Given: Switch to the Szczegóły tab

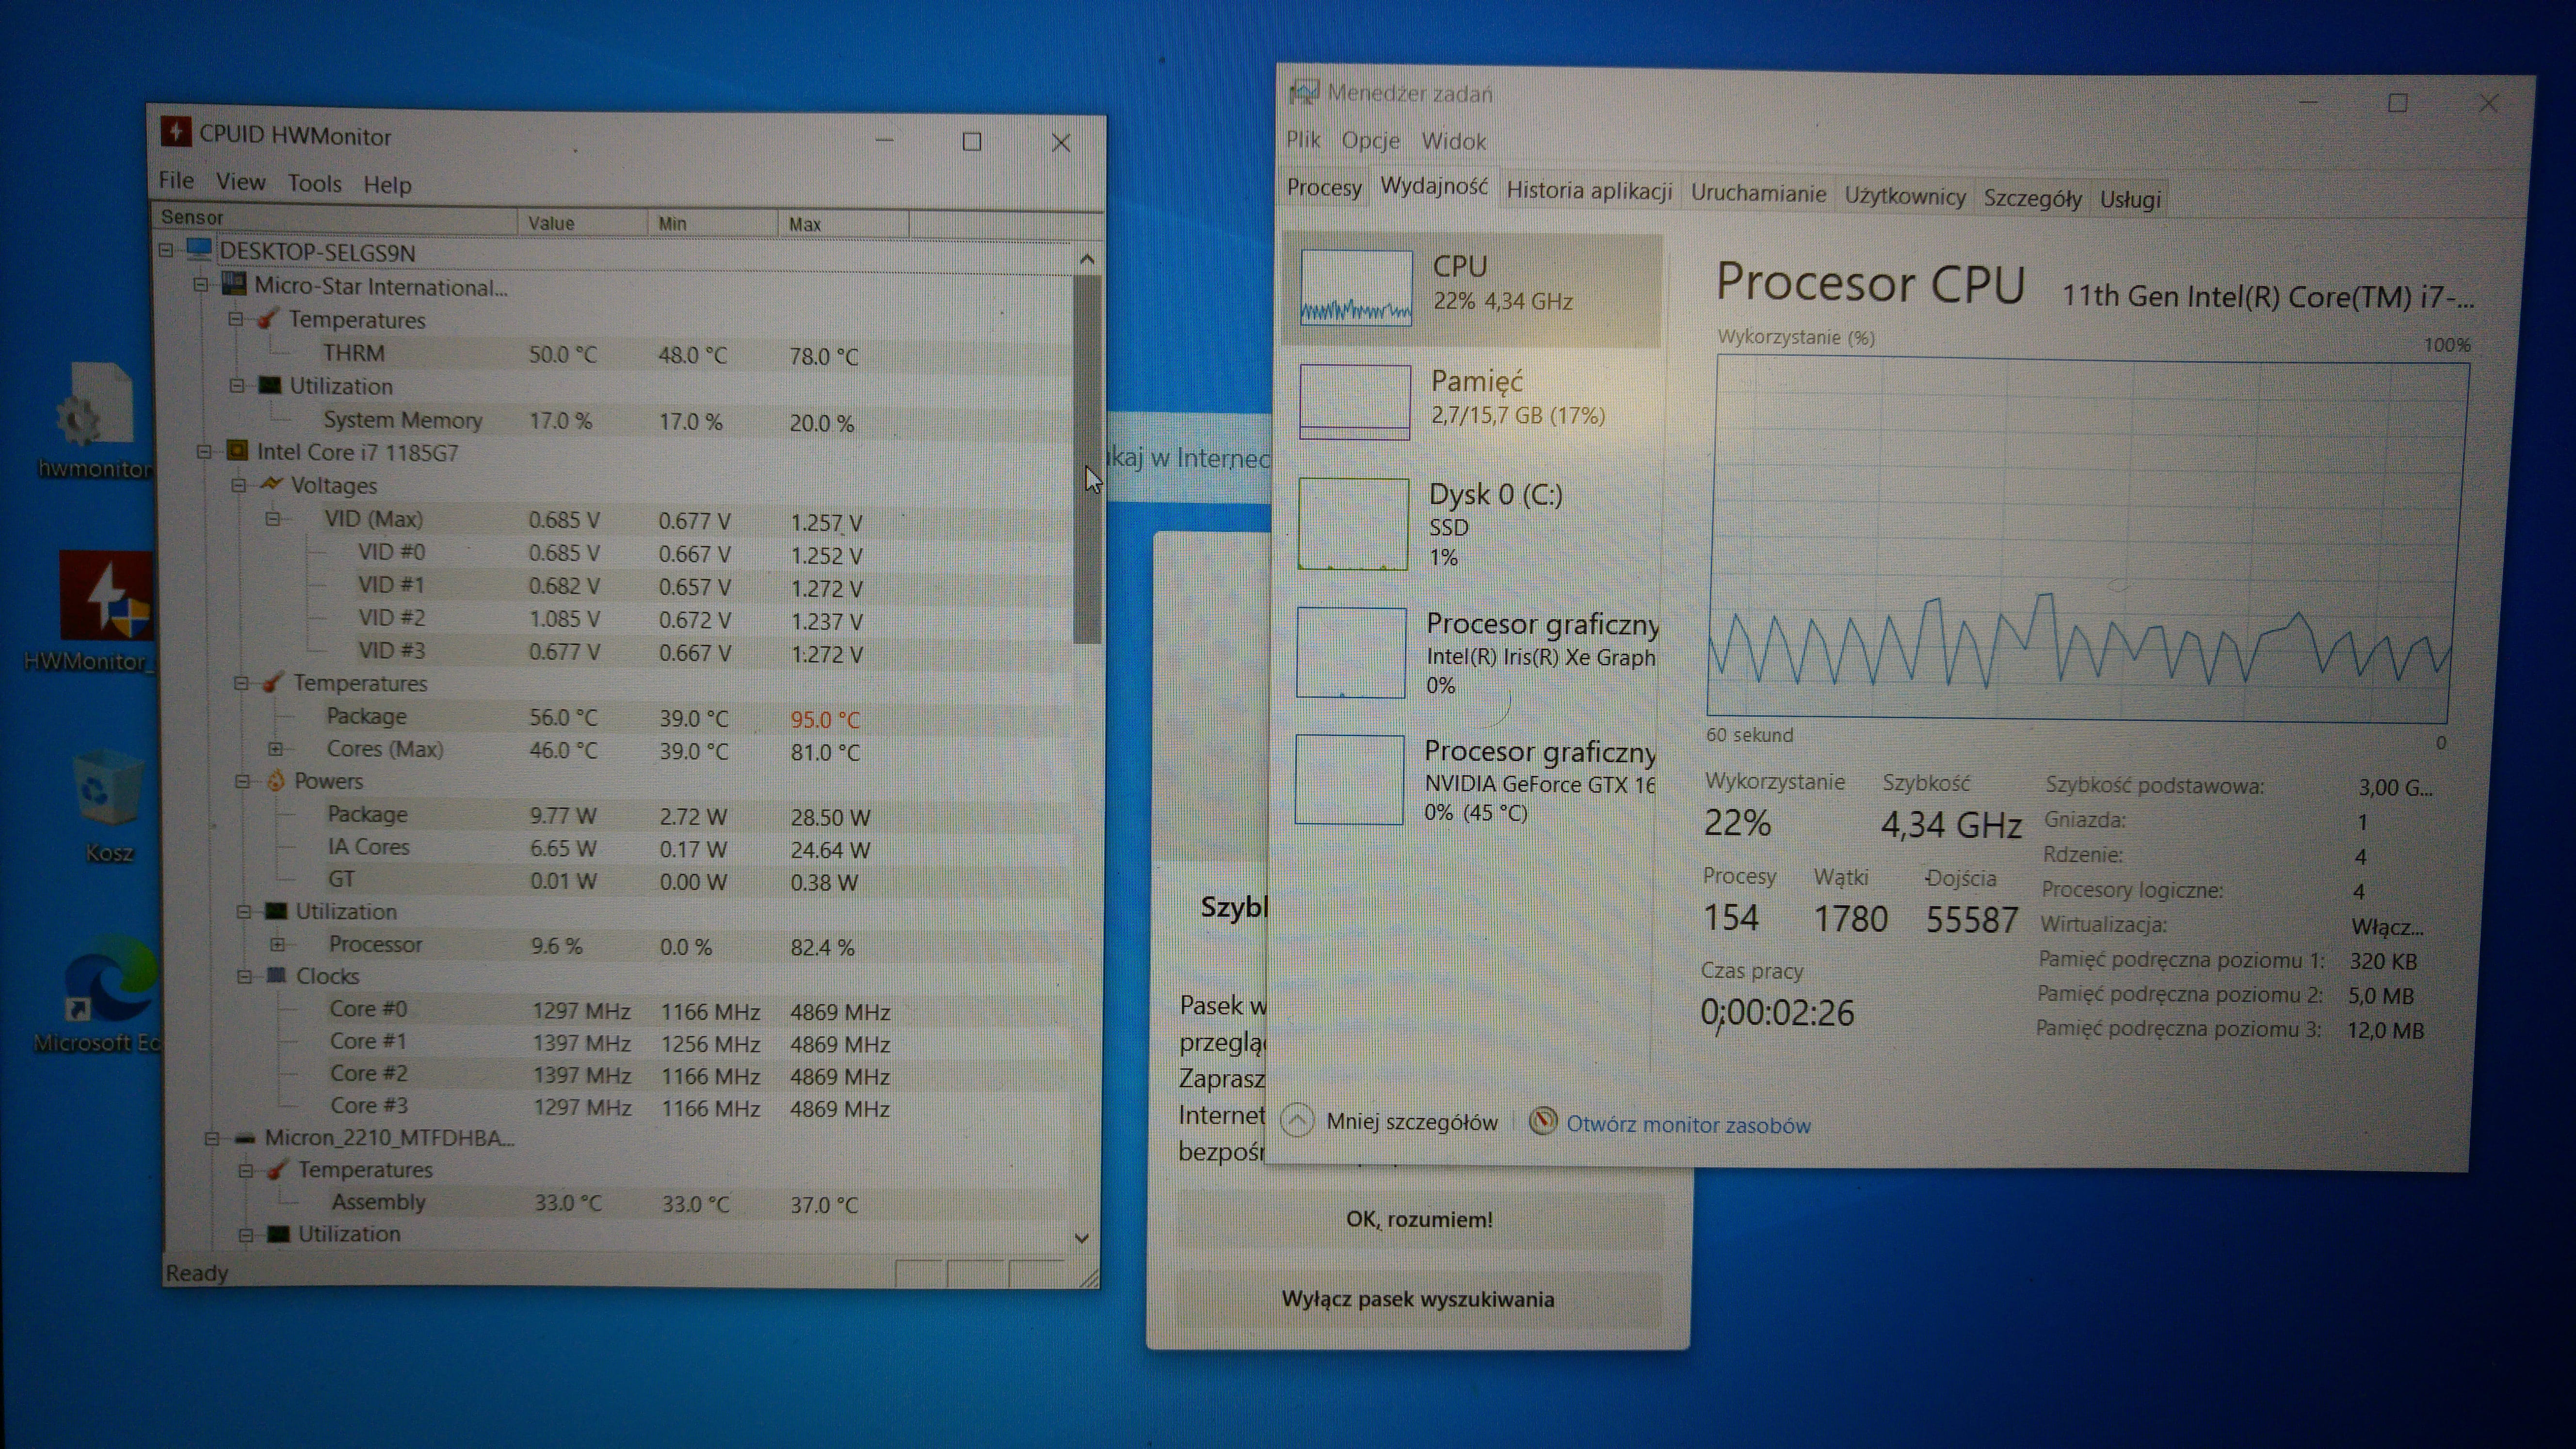Looking at the screenshot, I should [2032, 198].
